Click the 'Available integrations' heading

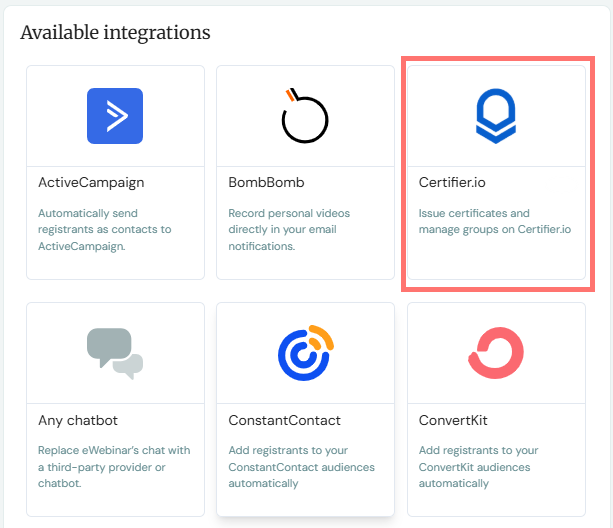pyautogui.click(x=115, y=32)
